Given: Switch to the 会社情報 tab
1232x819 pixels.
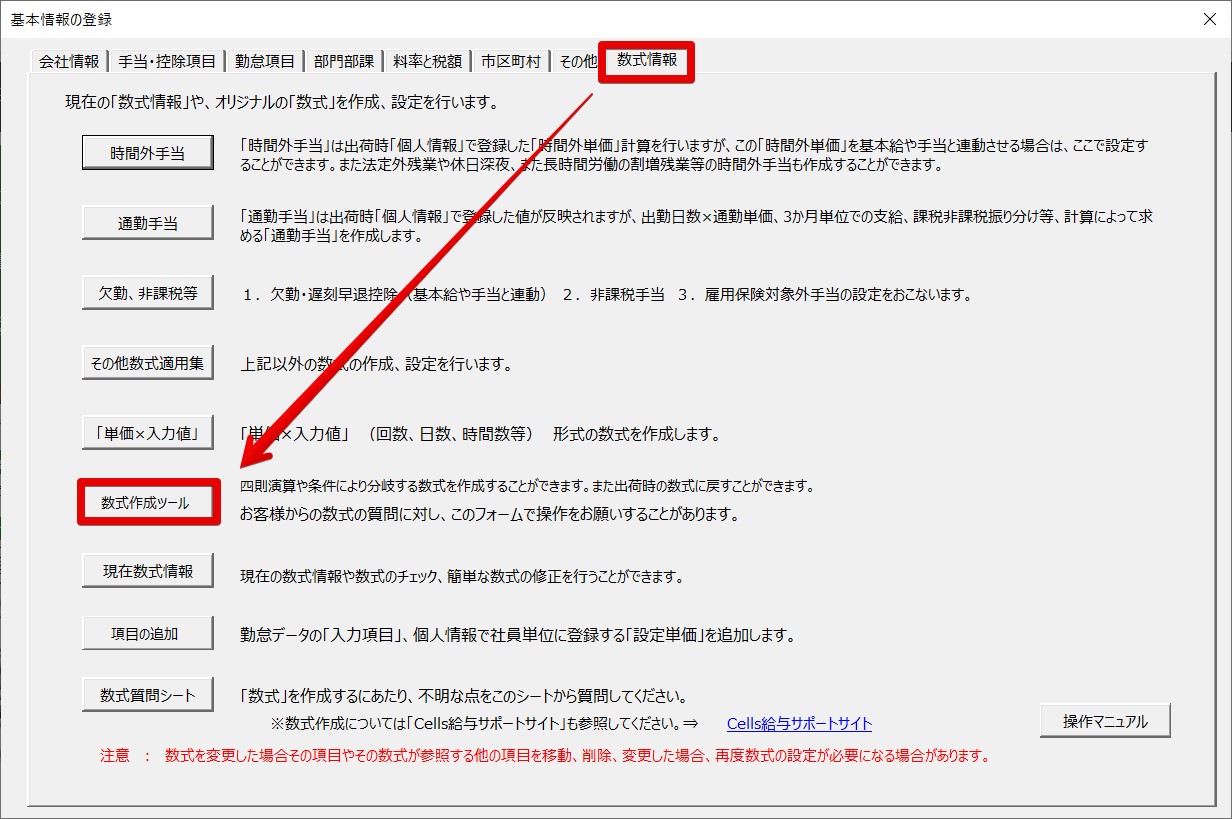Looking at the screenshot, I should tap(69, 62).
